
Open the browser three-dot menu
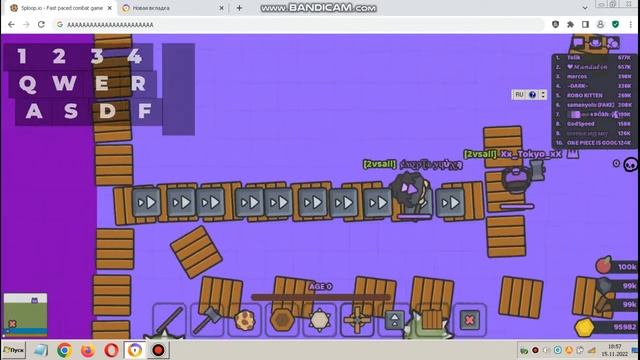point(631,24)
